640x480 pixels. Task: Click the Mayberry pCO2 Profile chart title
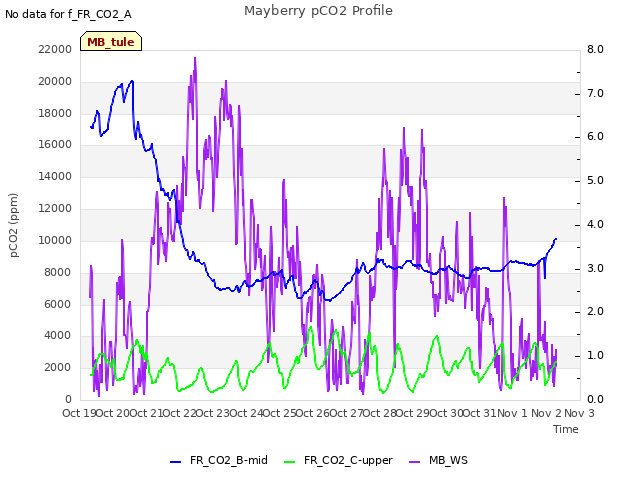tap(318, 11)
